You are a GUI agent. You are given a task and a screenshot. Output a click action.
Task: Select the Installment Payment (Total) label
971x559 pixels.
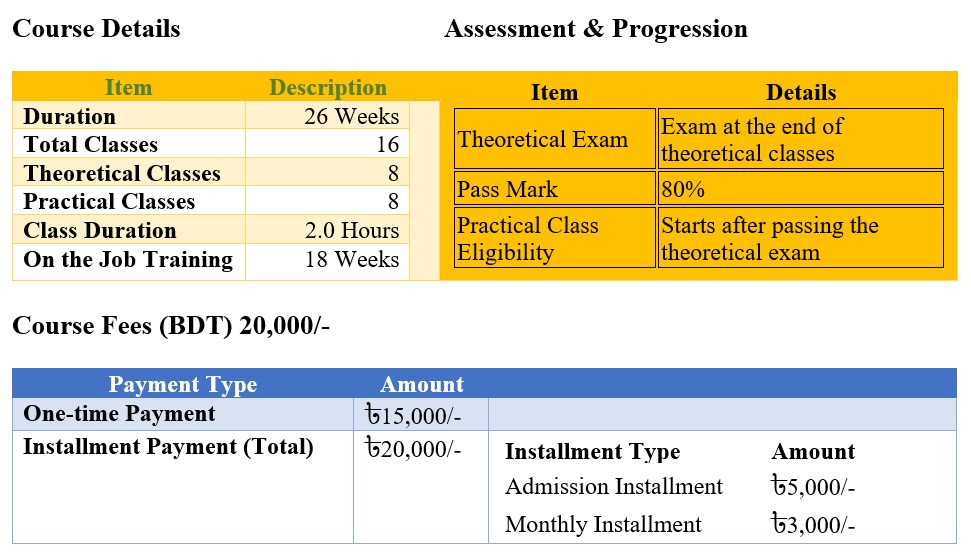click(x=168, y=447)
